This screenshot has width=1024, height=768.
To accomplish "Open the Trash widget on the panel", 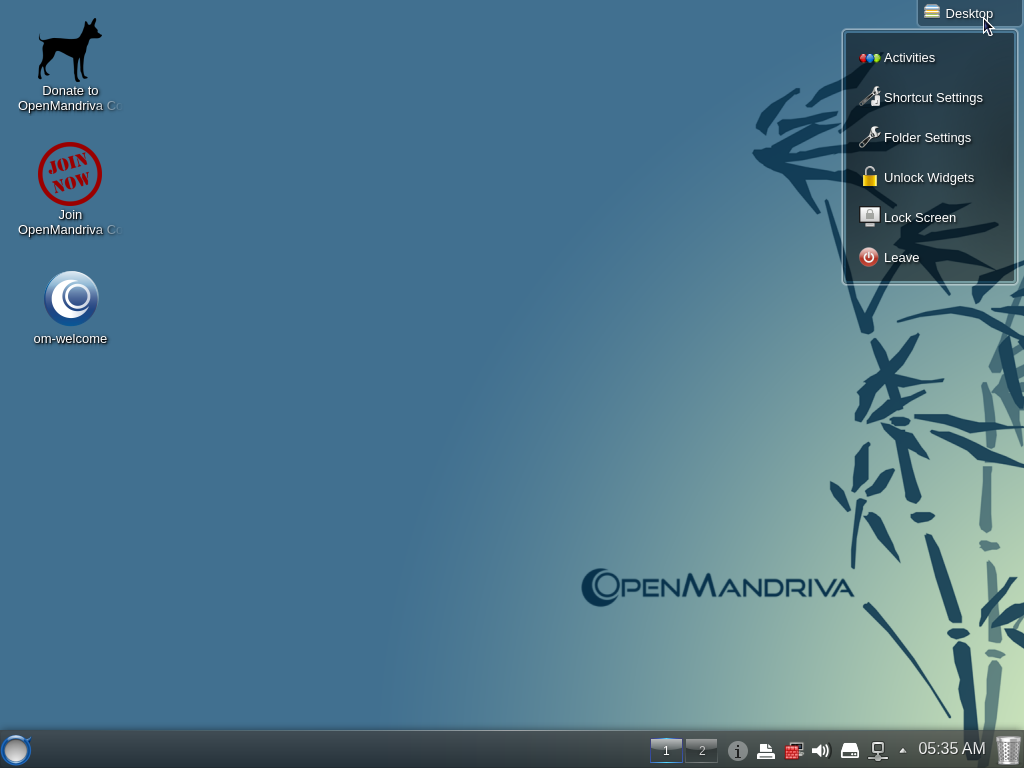I will pos(1007,748).
